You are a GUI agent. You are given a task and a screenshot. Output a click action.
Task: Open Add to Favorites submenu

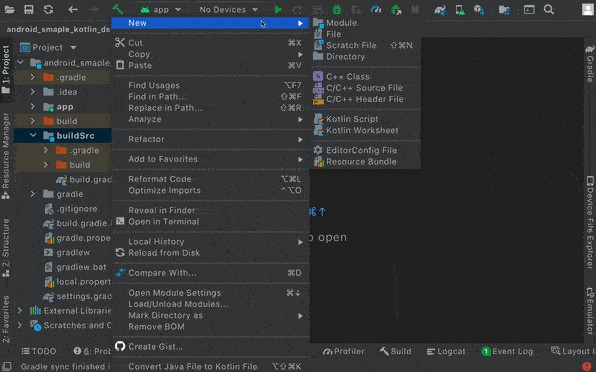point(210,159)
